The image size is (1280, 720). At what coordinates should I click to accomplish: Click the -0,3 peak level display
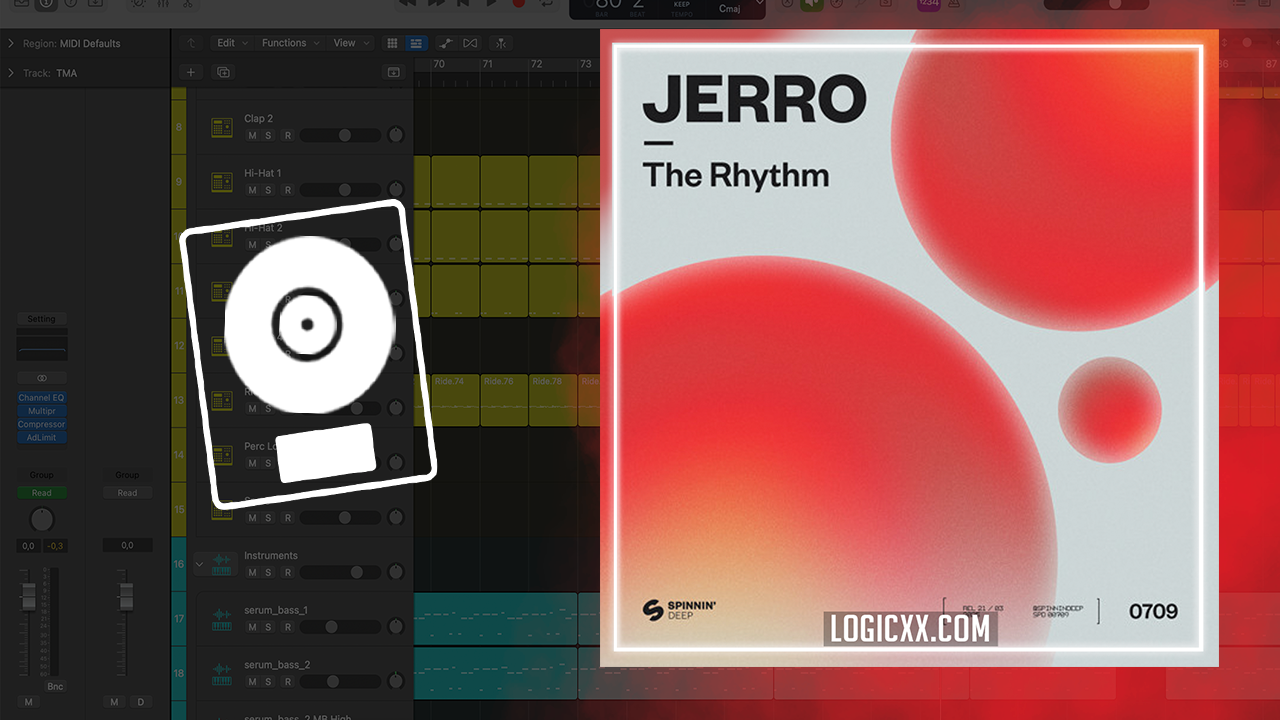tap(55, 545)
